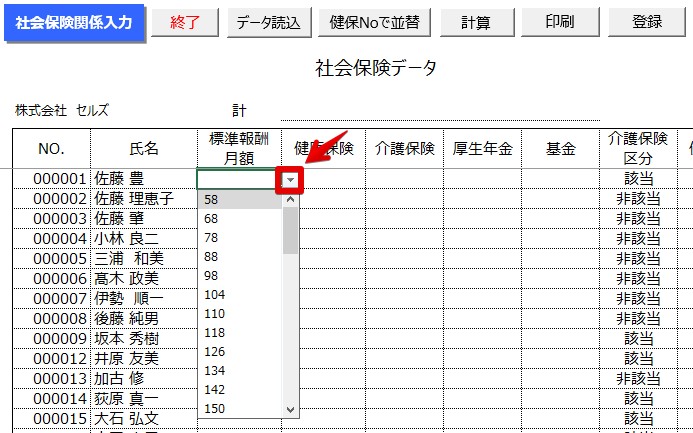Select the NO. cell 000013
Viewport: 693px width, 433px height.
pyautogui.click(x=52, y=378)
